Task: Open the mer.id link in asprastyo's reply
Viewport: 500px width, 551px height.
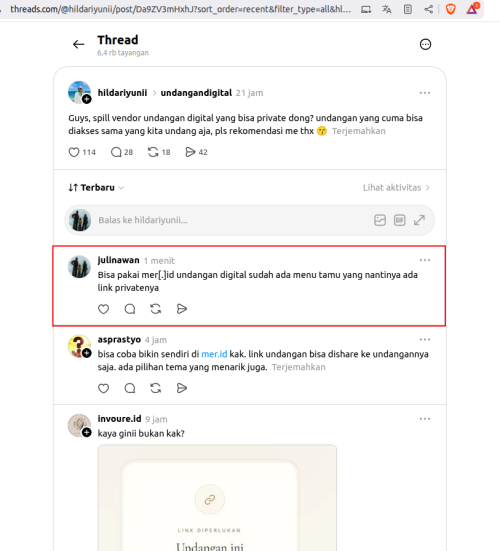Action: click(214, 354)
